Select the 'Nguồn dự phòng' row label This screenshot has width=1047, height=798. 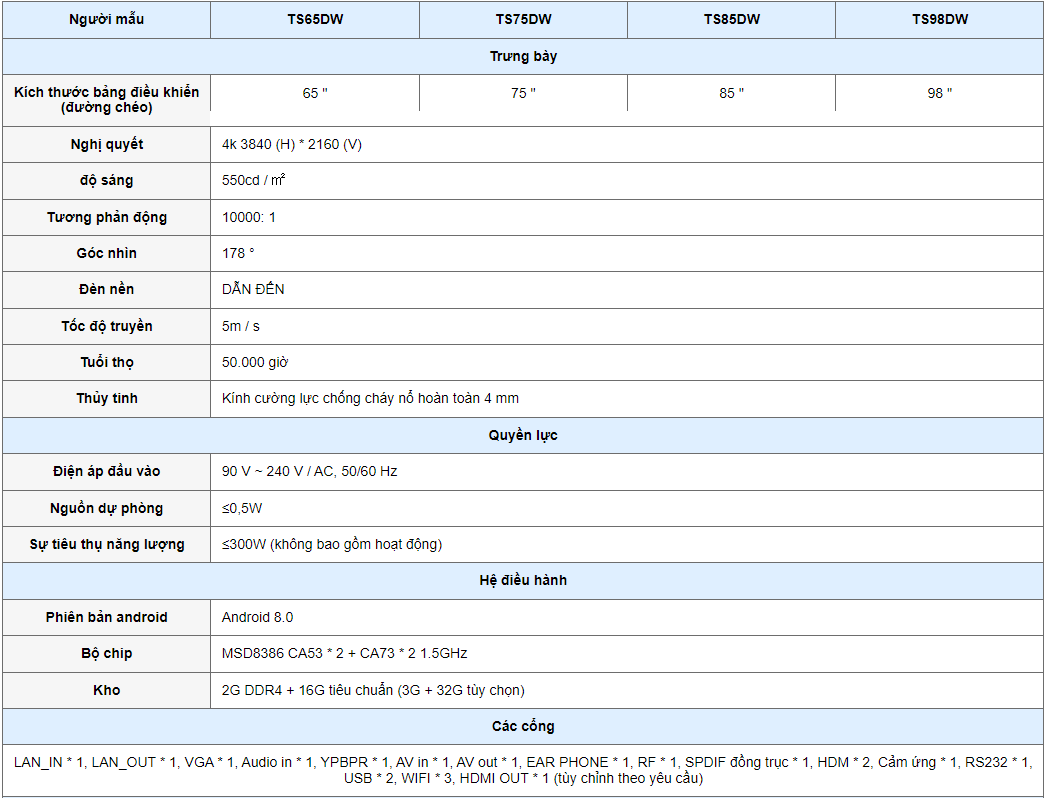(x=107, y=508)
